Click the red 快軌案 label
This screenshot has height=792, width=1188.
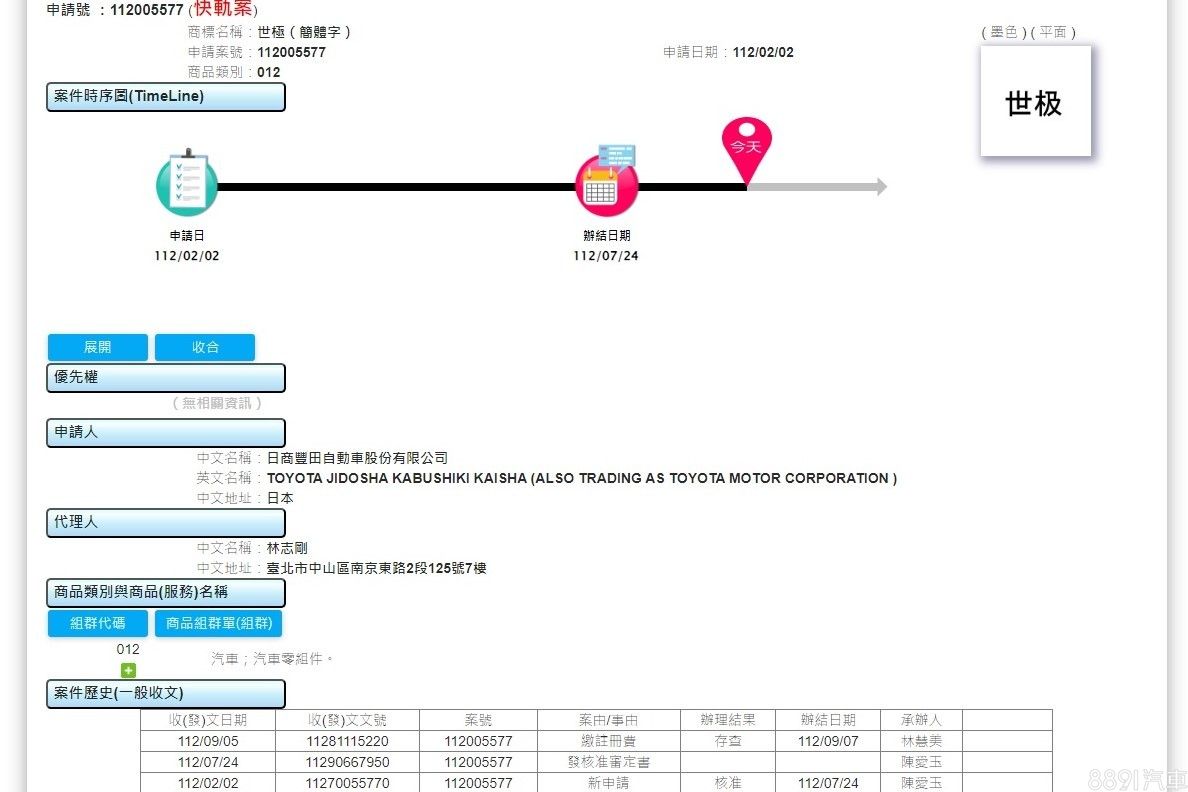(224, 10)
